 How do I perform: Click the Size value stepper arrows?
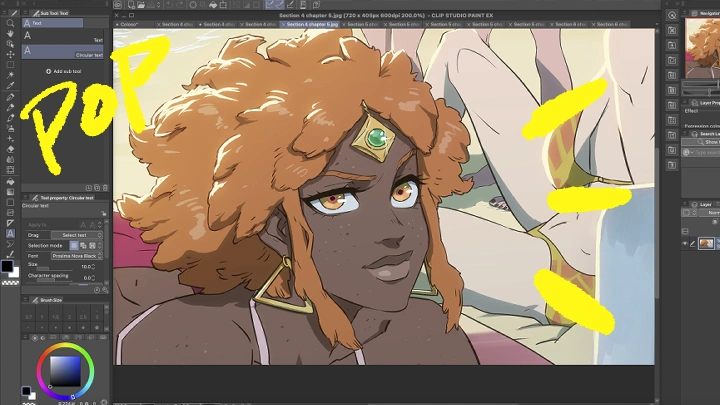click(x=94, y=266)
